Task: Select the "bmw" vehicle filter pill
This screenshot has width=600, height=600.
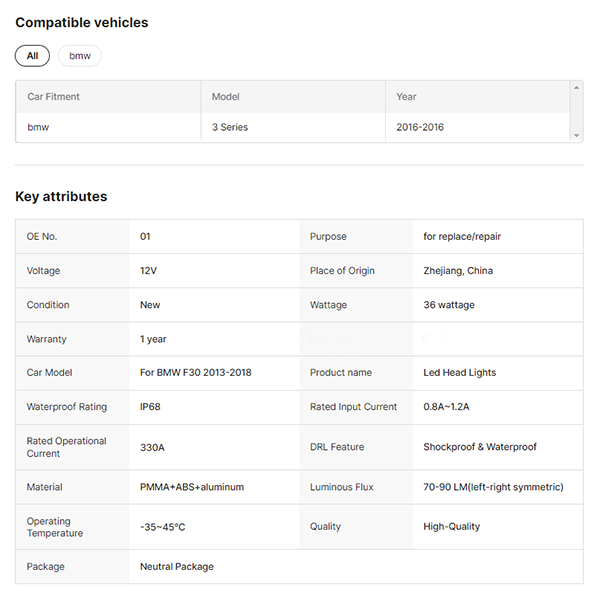Action: tap(80, 56)
